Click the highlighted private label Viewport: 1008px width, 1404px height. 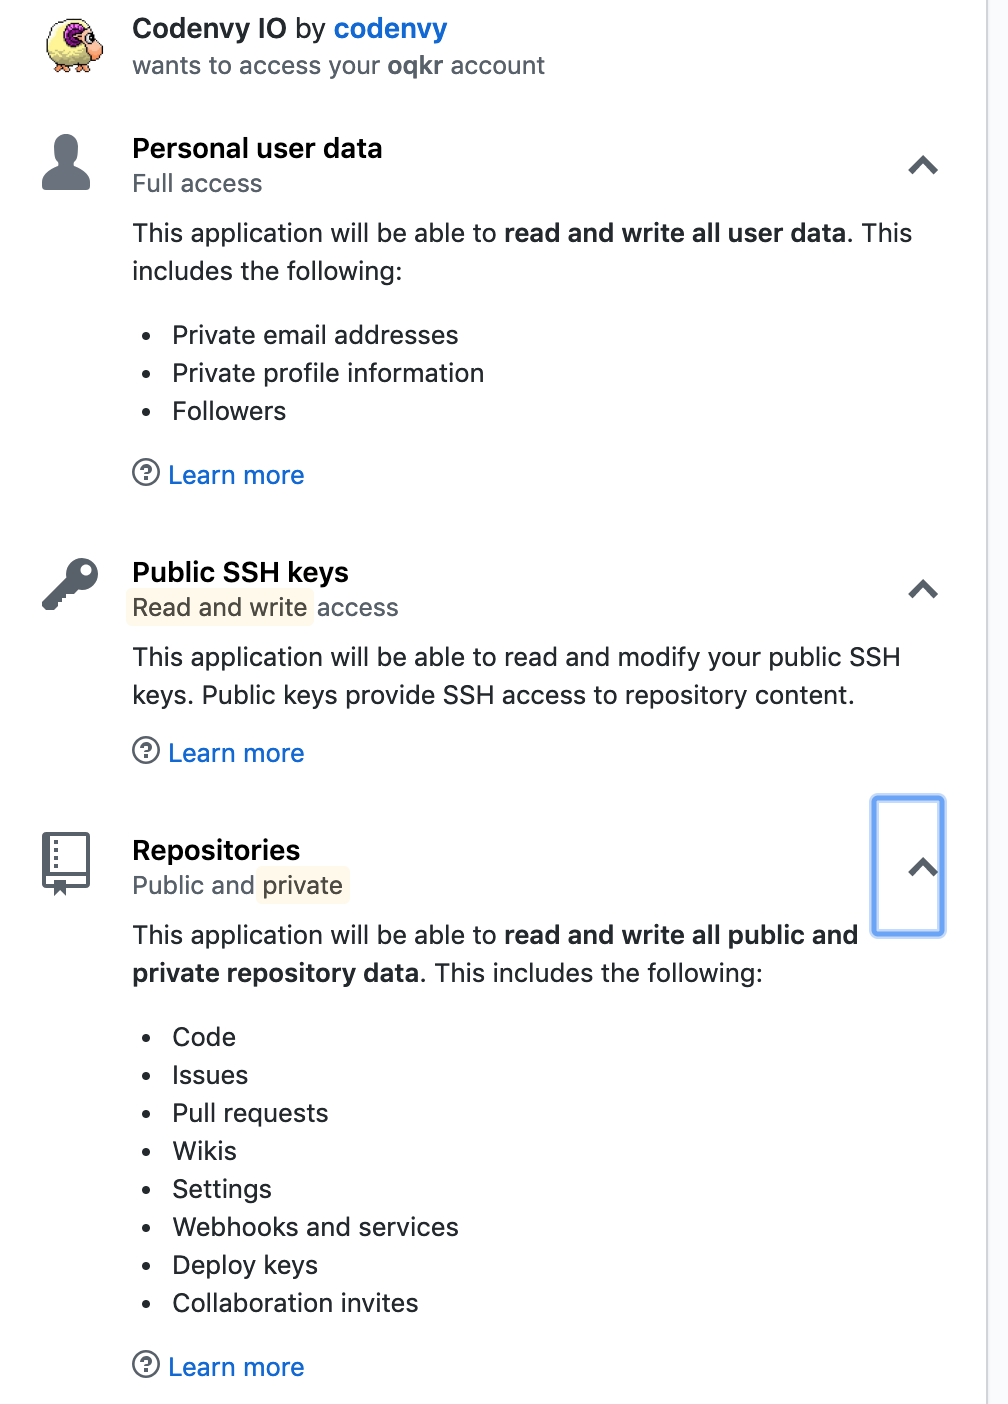pyautogui.click(x=302, y=885)
